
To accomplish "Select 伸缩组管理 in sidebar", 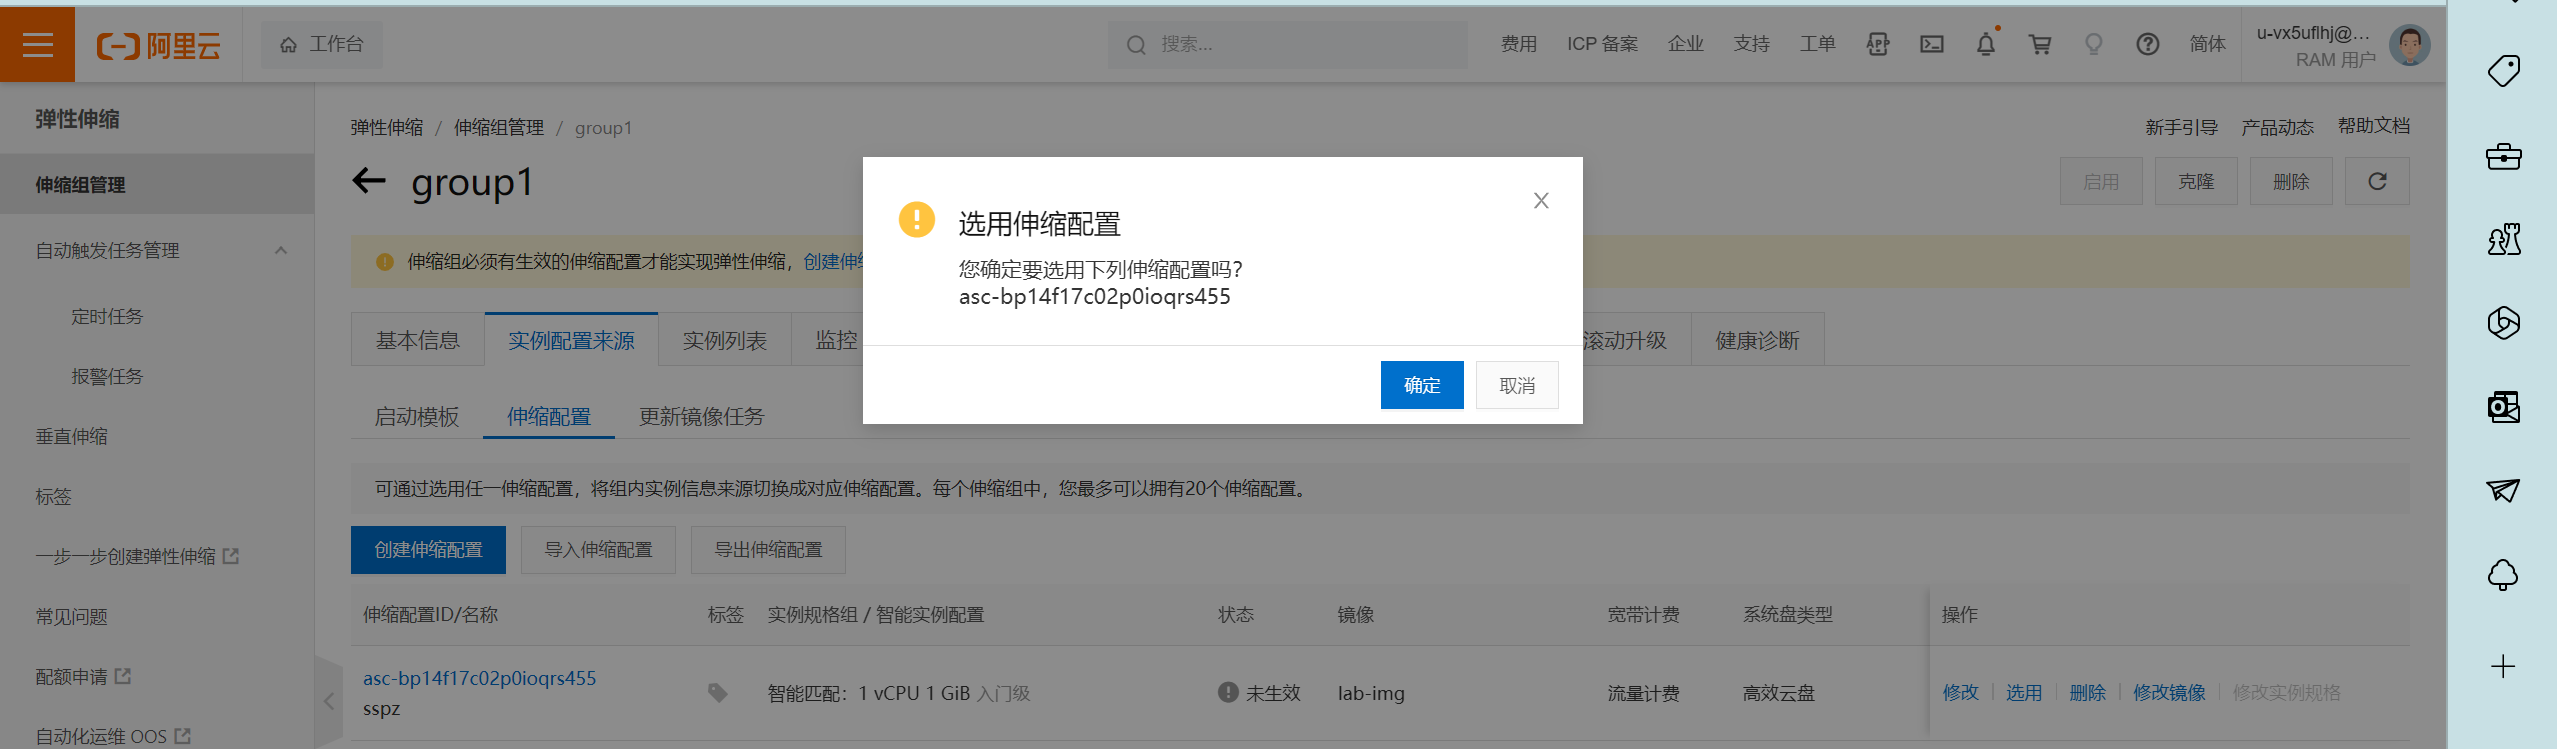I will 157,185.
